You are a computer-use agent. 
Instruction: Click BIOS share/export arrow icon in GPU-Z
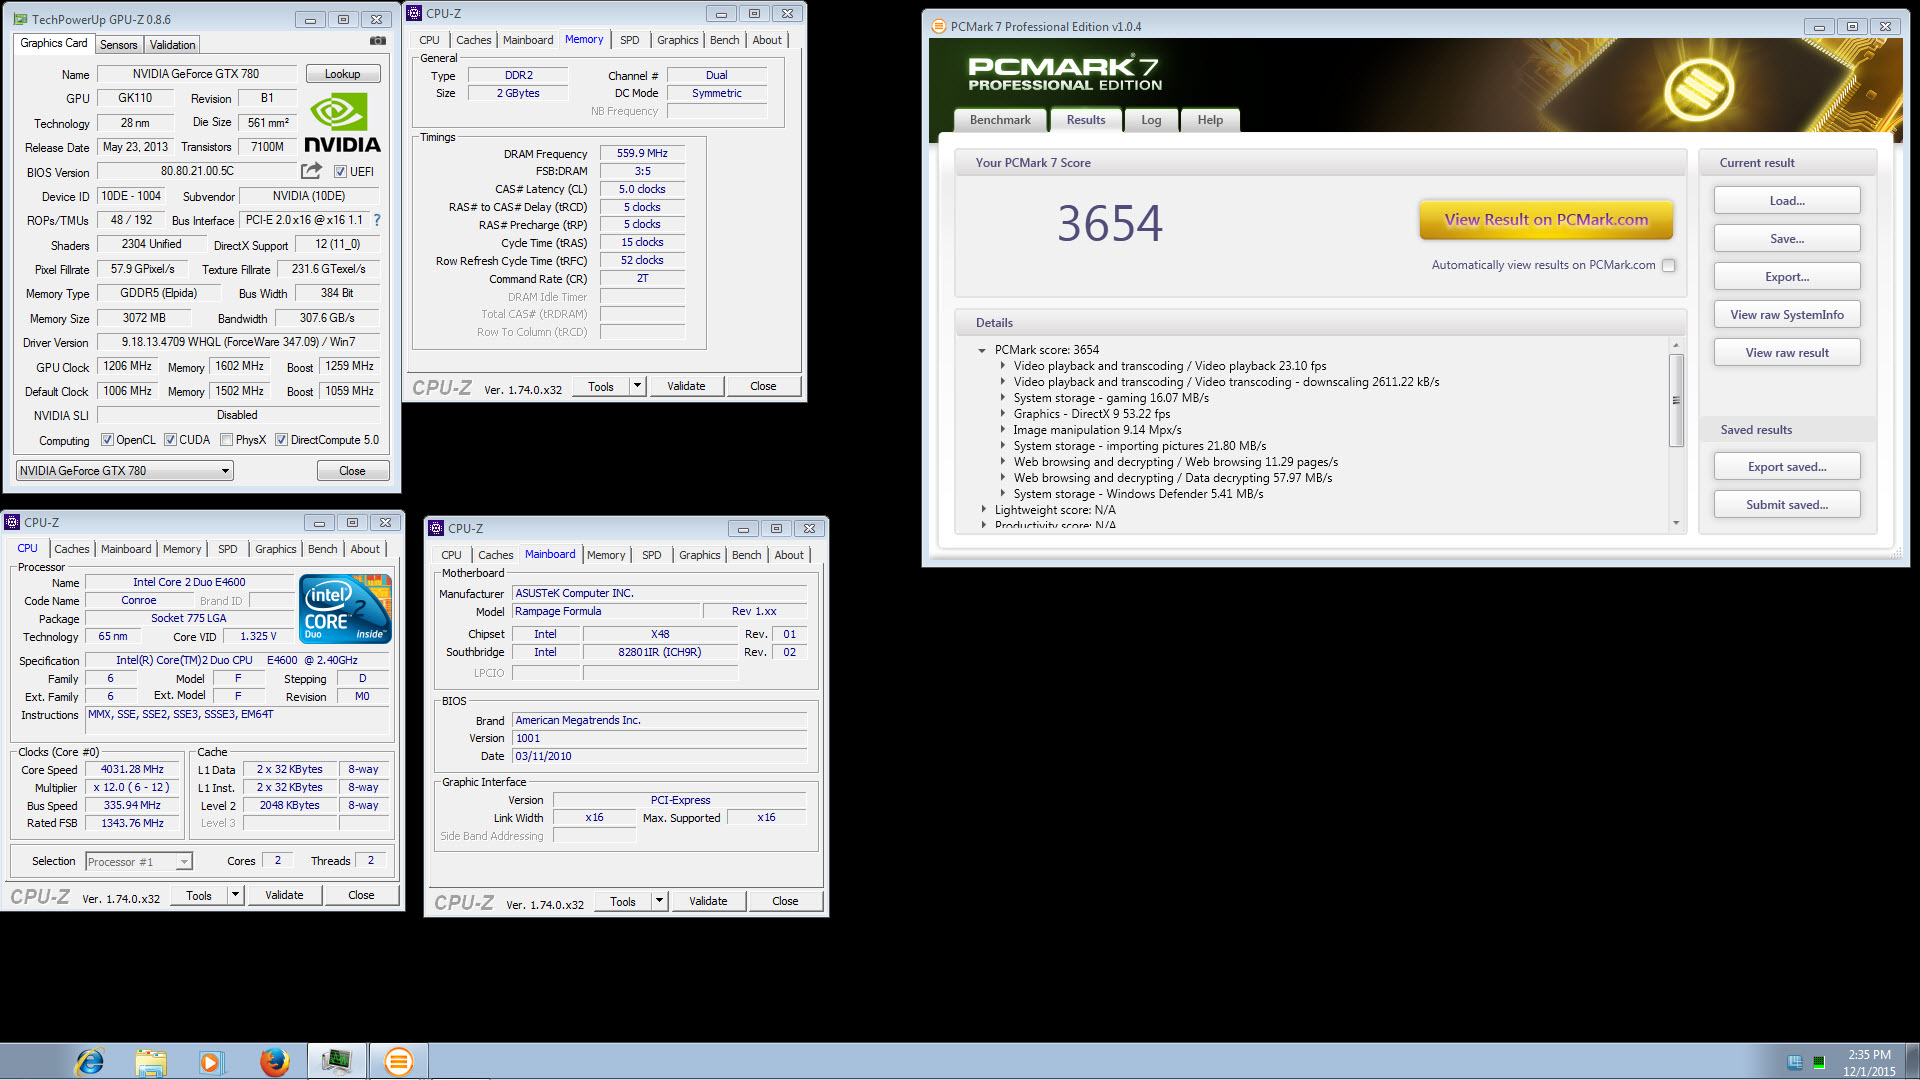pyautogui.click(x=312, y=171)
